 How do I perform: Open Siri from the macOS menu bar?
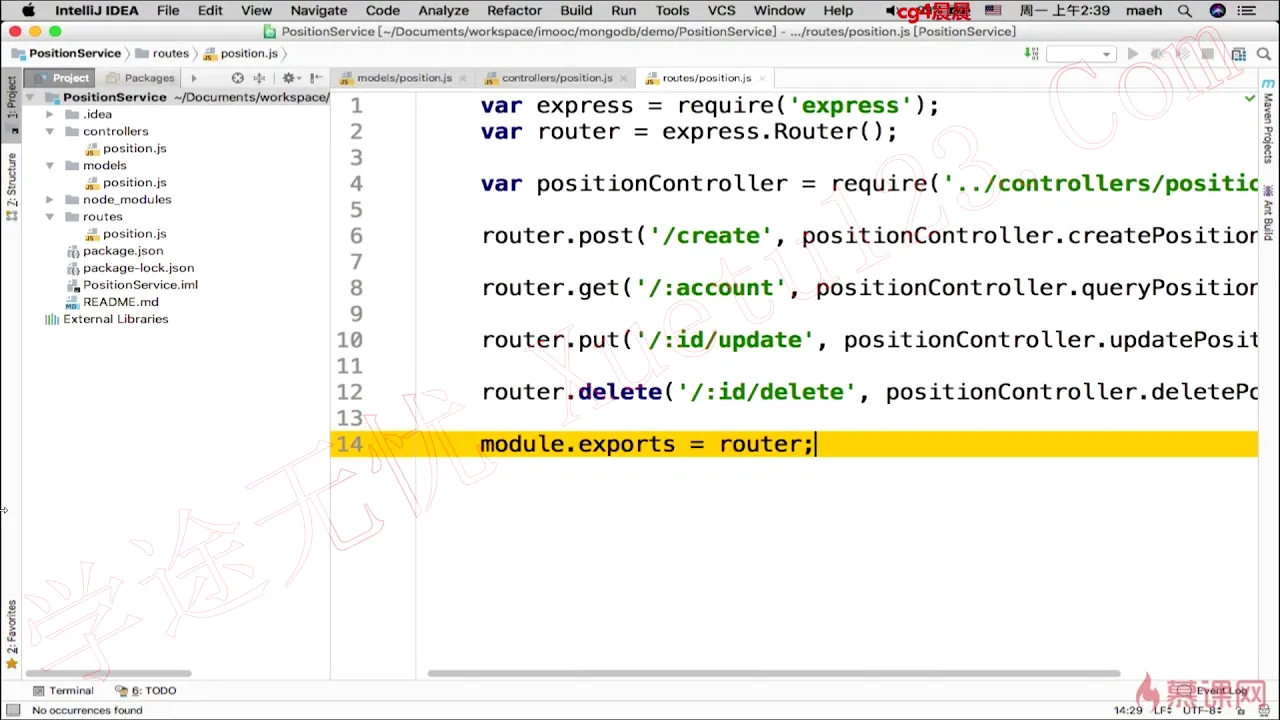coord(1217,11)
